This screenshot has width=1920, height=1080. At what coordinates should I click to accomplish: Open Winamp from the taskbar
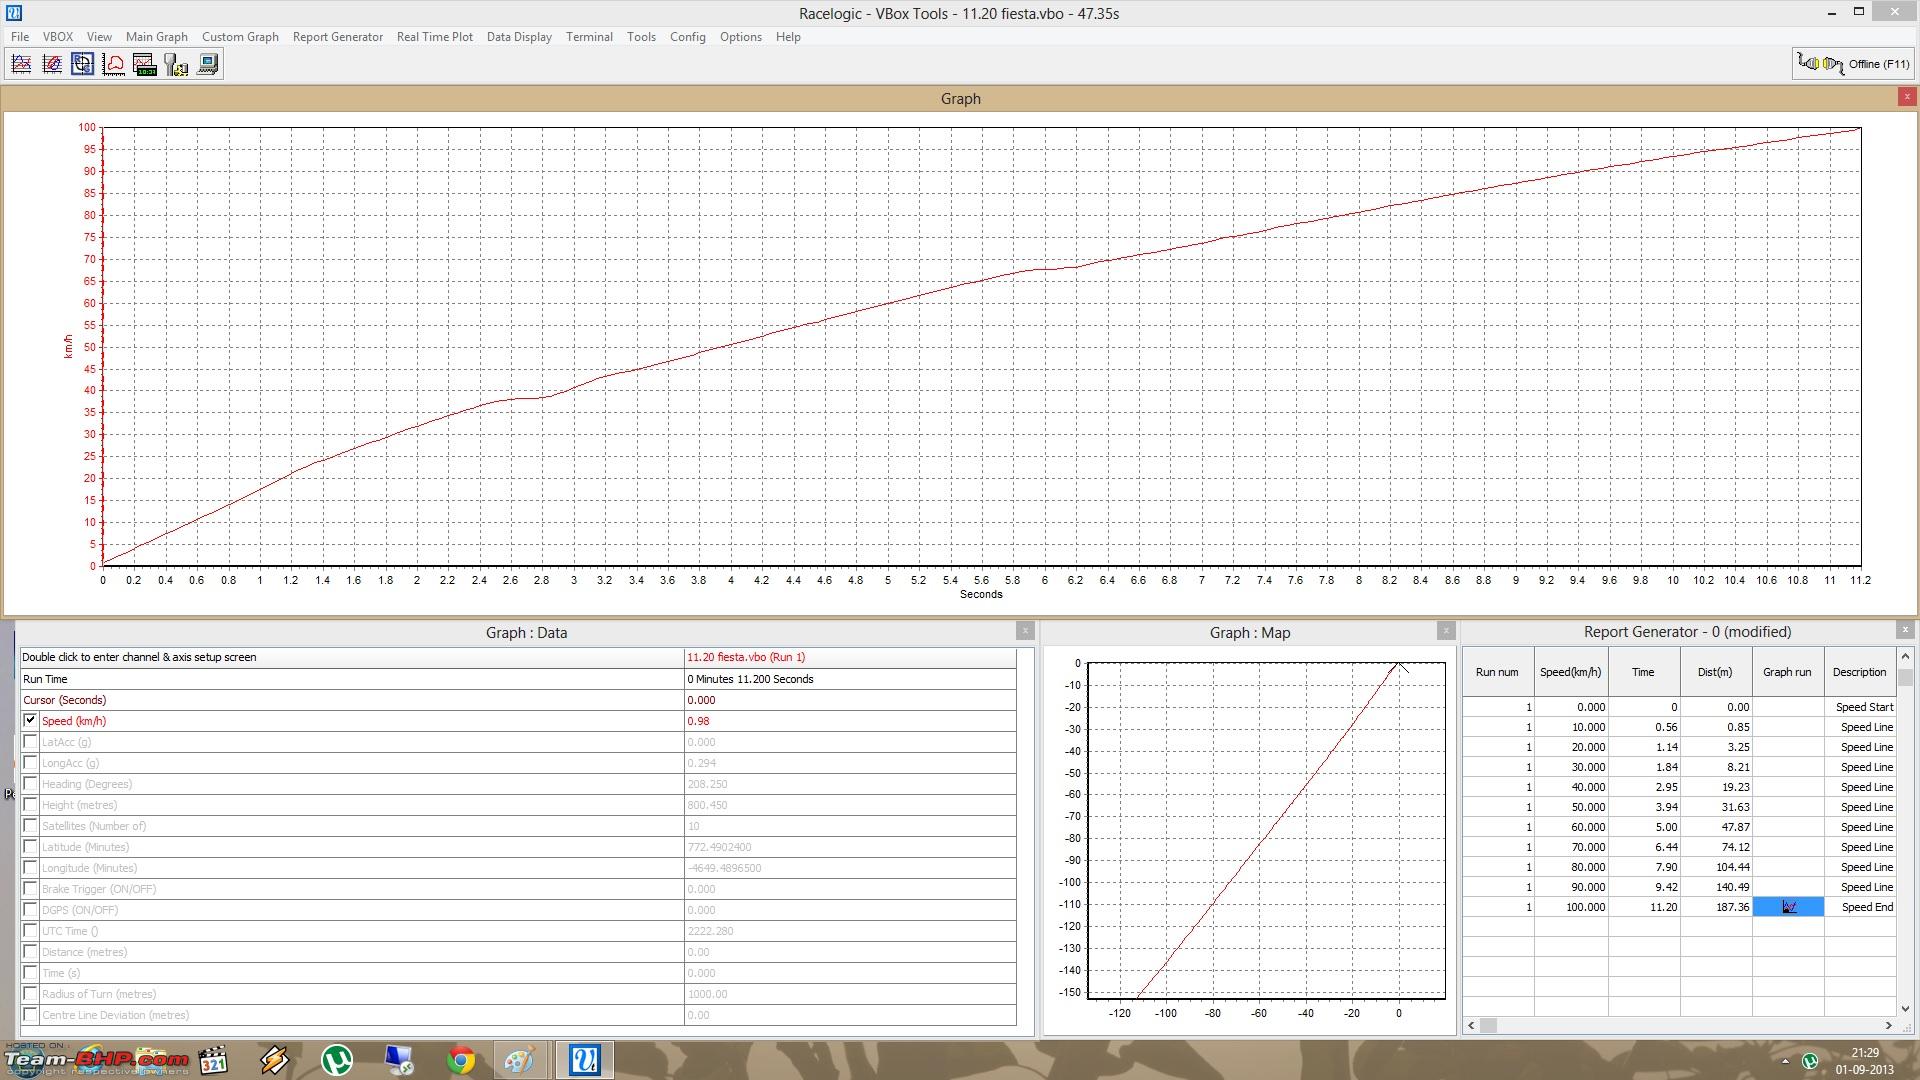274,1060
